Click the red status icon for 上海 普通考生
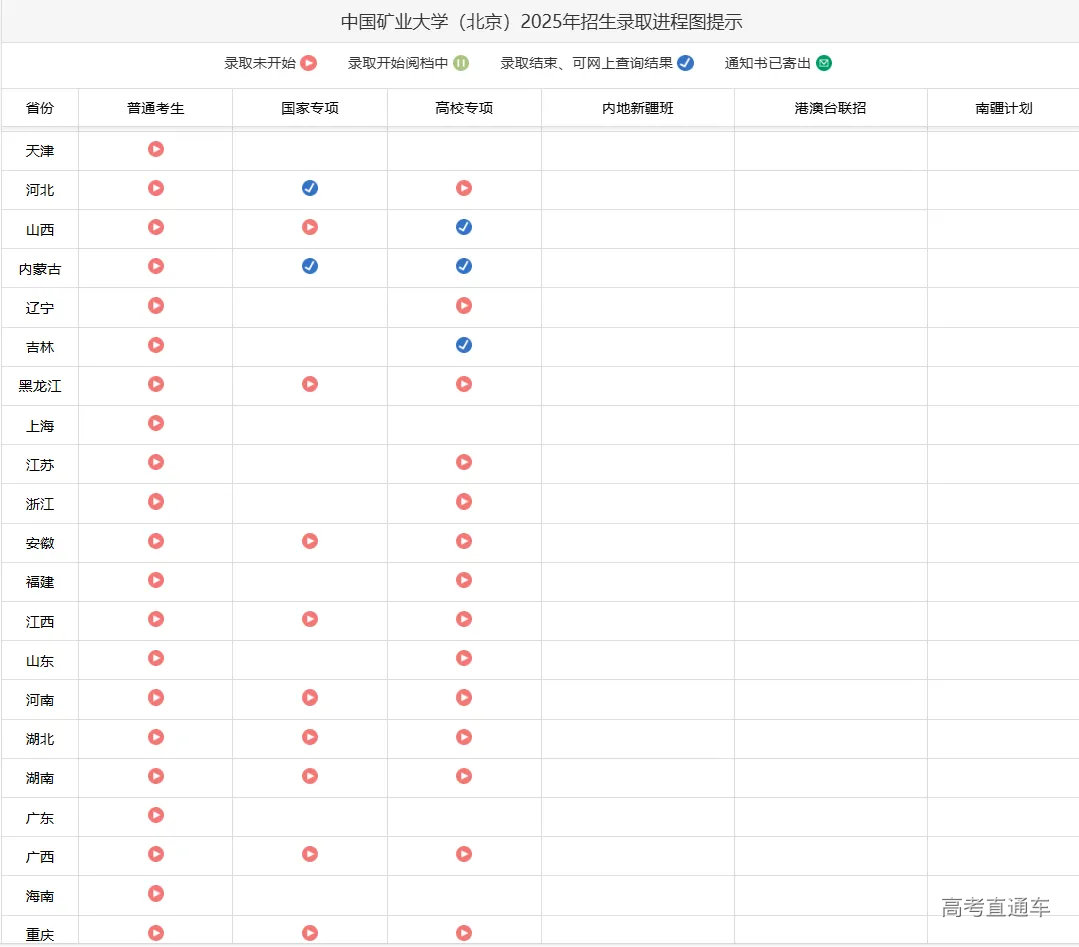This screenshot has width=1079, height=947. click(155, 423)
